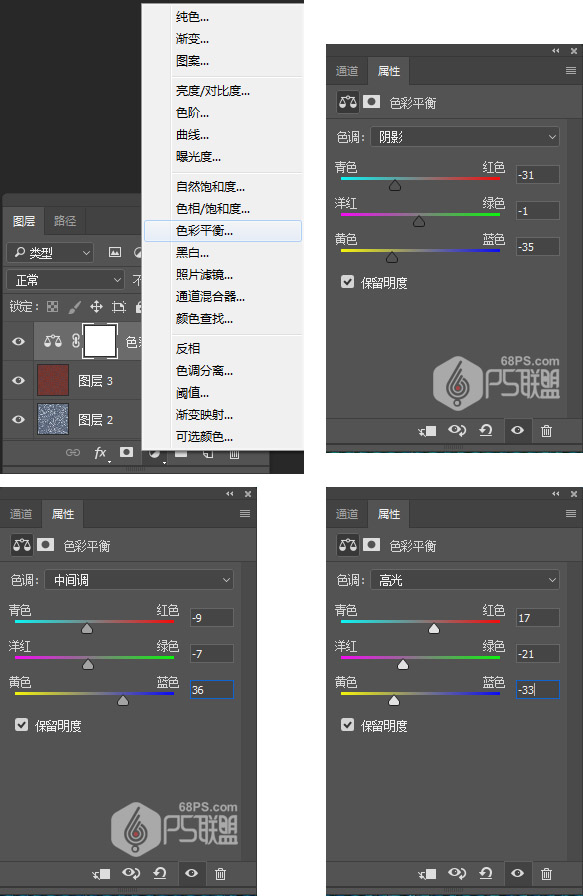Open the 色调 dropdown showing 高光
This screenshot has height=896, width=583.
tap(465, 580)
